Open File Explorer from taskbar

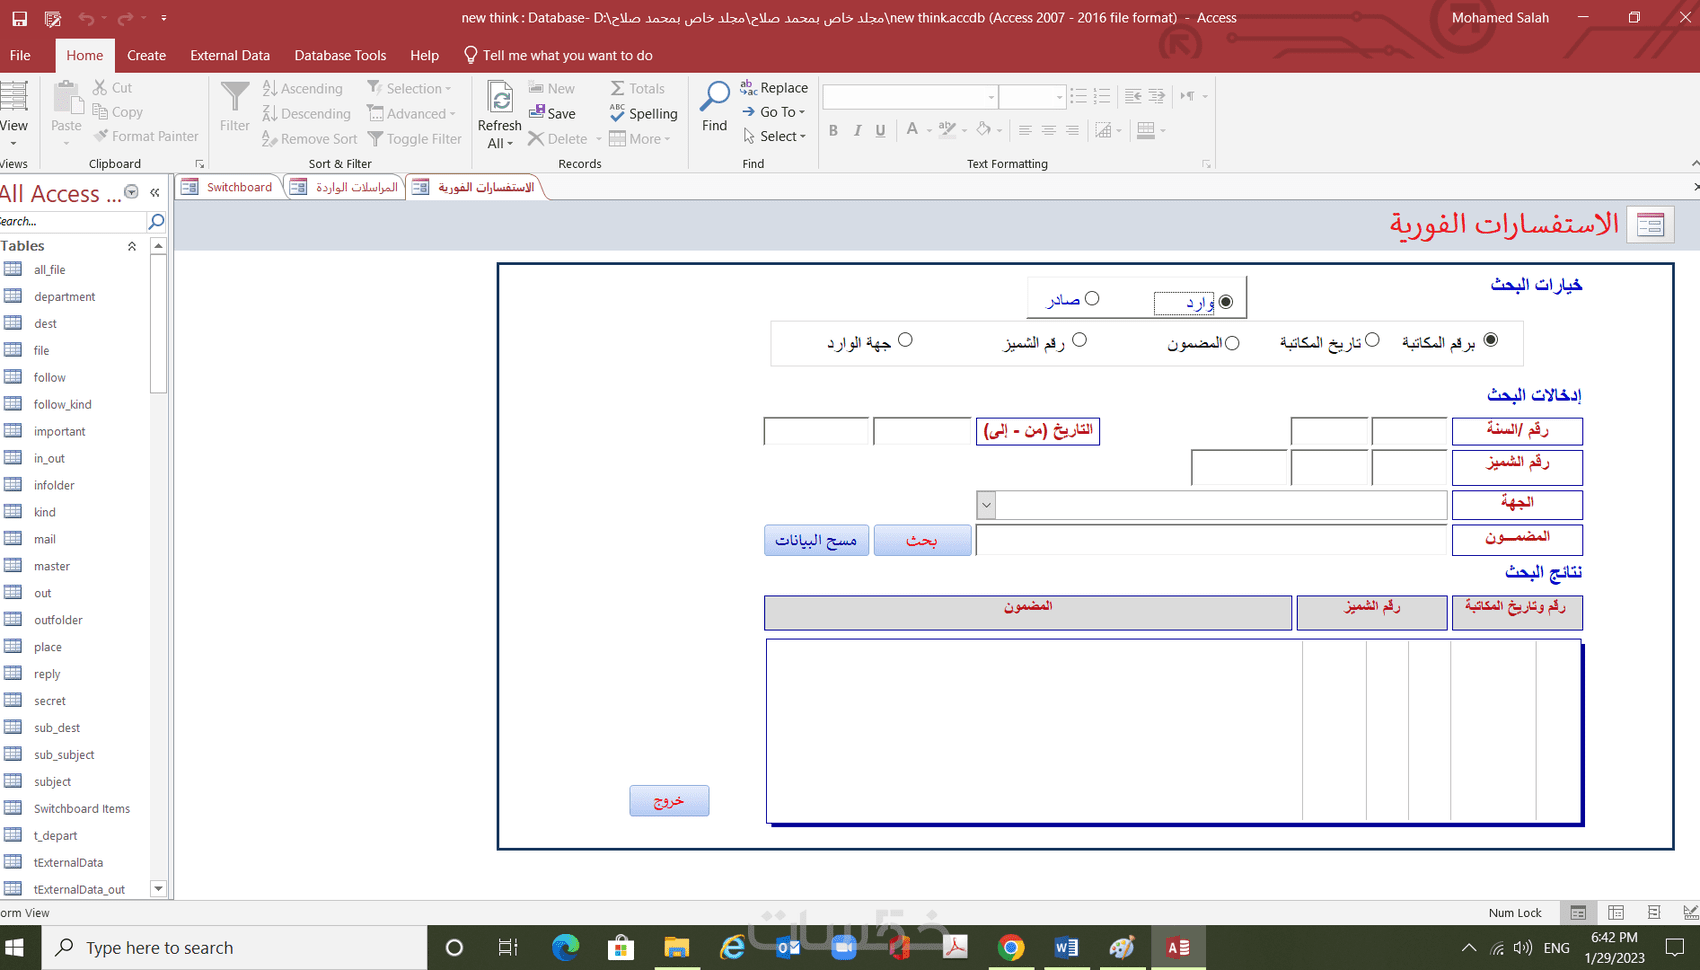tap(677, 947)
